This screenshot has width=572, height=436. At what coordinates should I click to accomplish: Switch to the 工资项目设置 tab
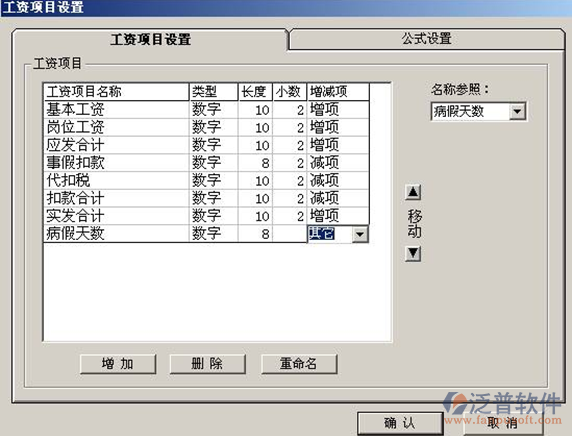pyautogui.click(x=150, y=39)
